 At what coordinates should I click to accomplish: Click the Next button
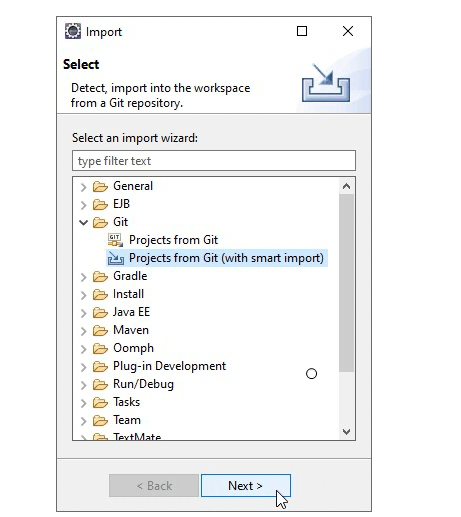tap(246, 486)
